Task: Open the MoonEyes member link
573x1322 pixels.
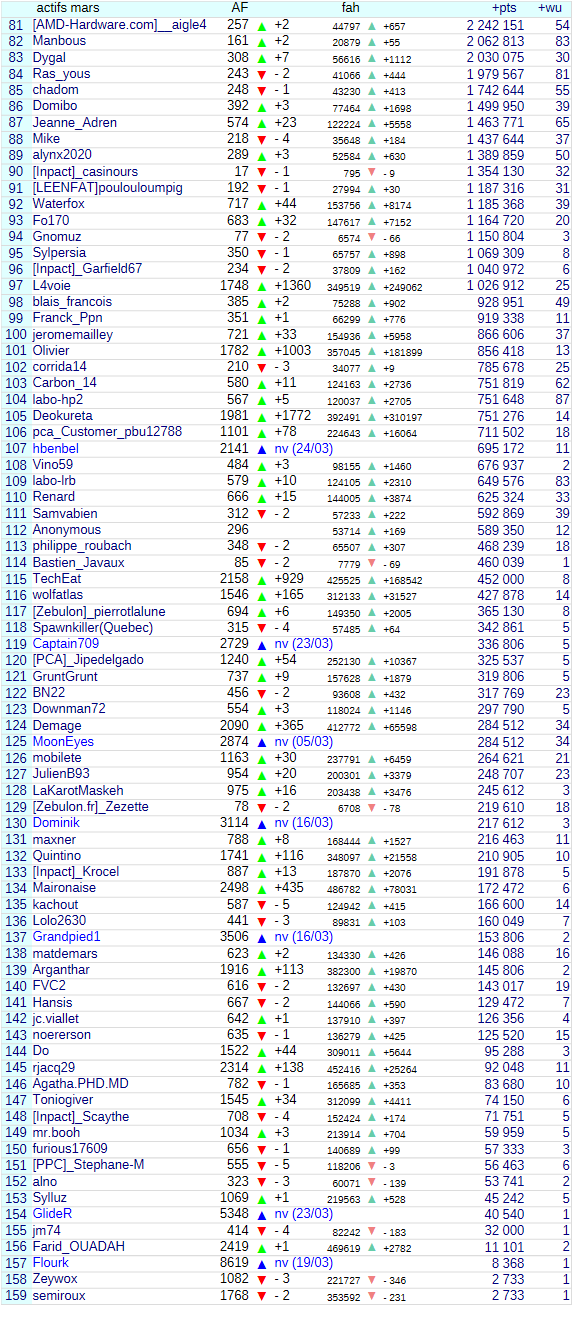Action: (x=63, y=742)
